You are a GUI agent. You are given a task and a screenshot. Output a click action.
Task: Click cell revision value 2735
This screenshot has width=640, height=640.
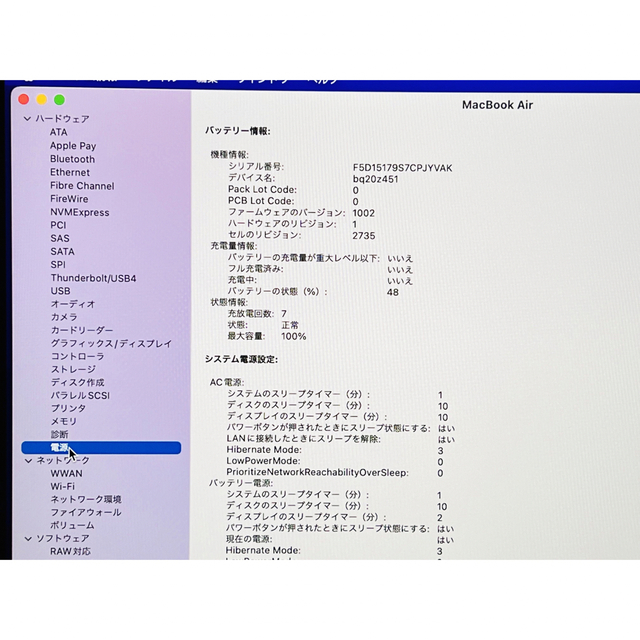click(364, 236)
